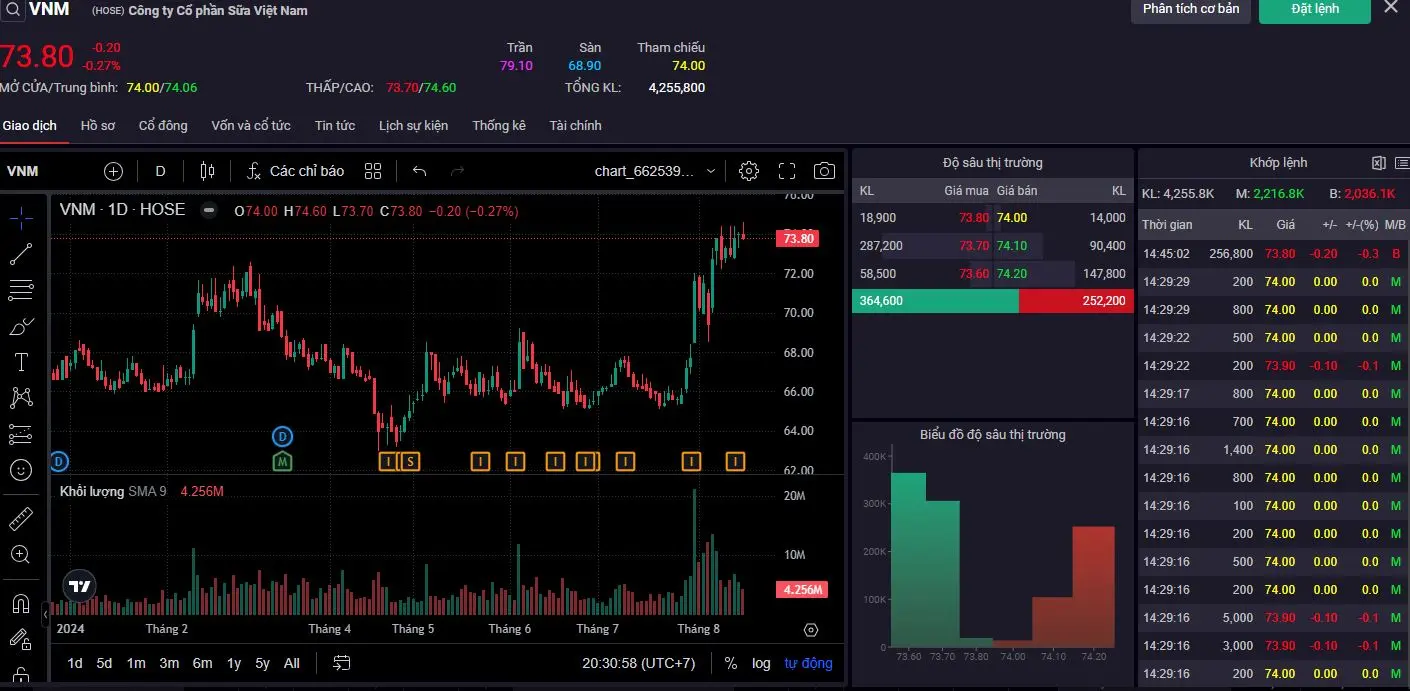This screenshot has width=1410, height=691.
Task: Open the timezone 20:30:58 (UTC+7) menu
Action: tap(639, 663)
